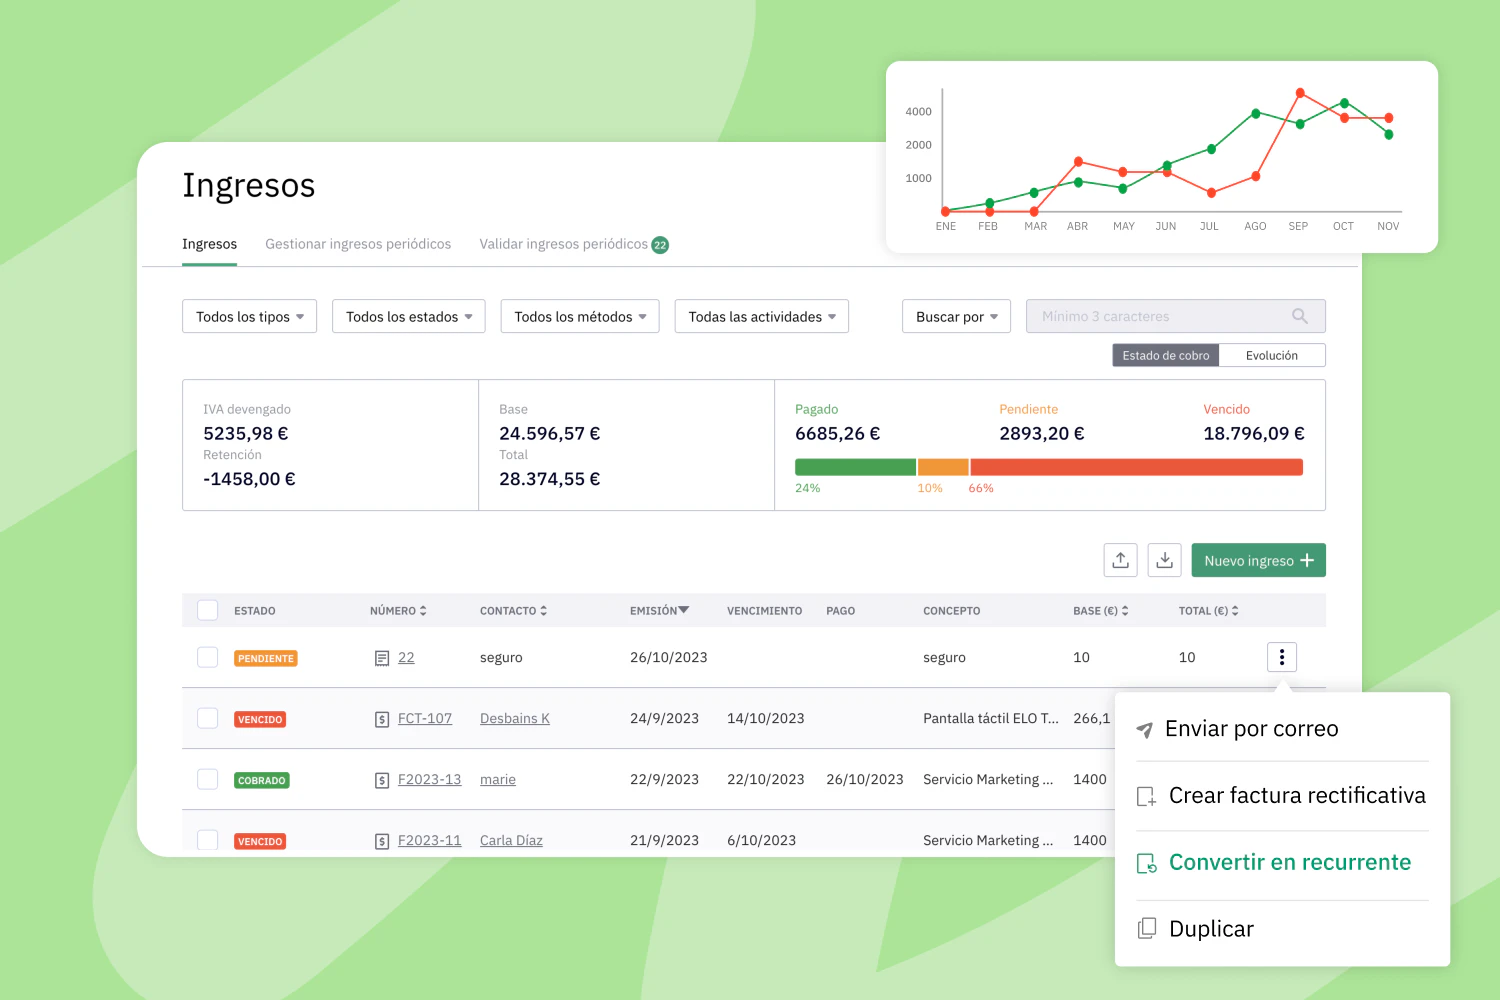1500x1000 pixels.
Task: Click the export/upload icon above the table
Action: [x=1120, y=560]
